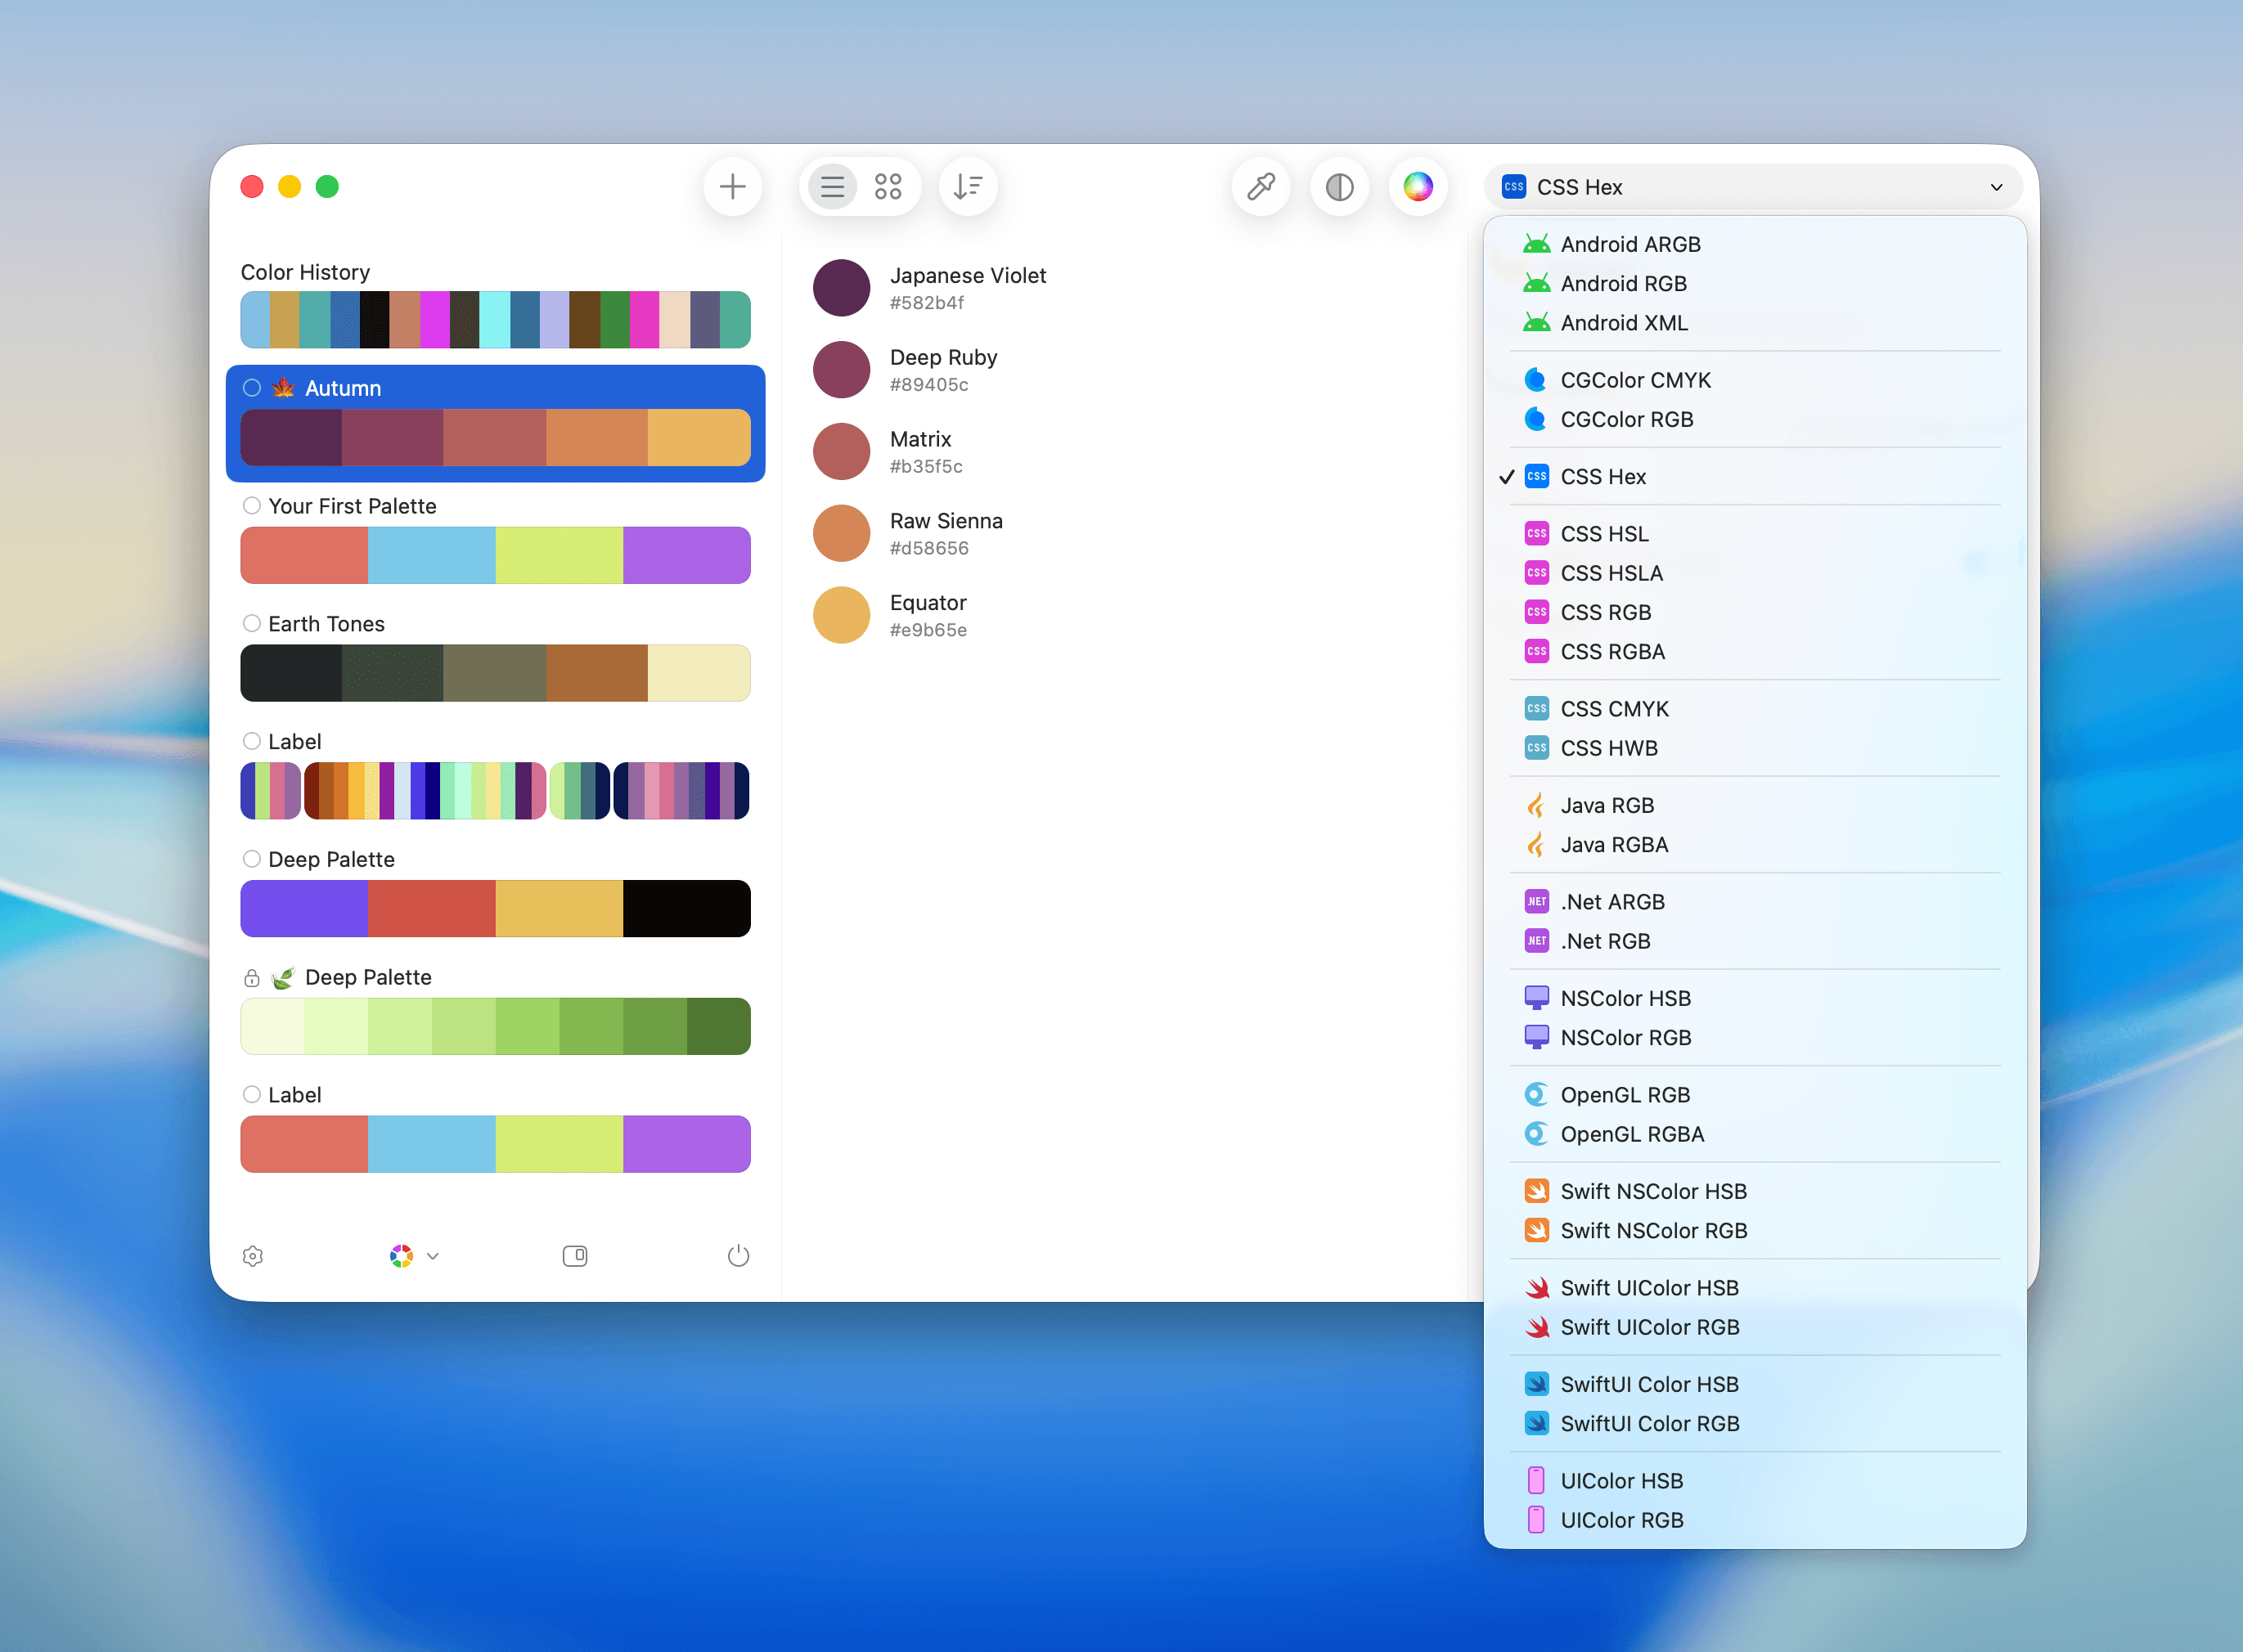Screen dimensions: 2243x1652
Task: Click the maple leaf icon on Autumn
Action: coord(284,388)
